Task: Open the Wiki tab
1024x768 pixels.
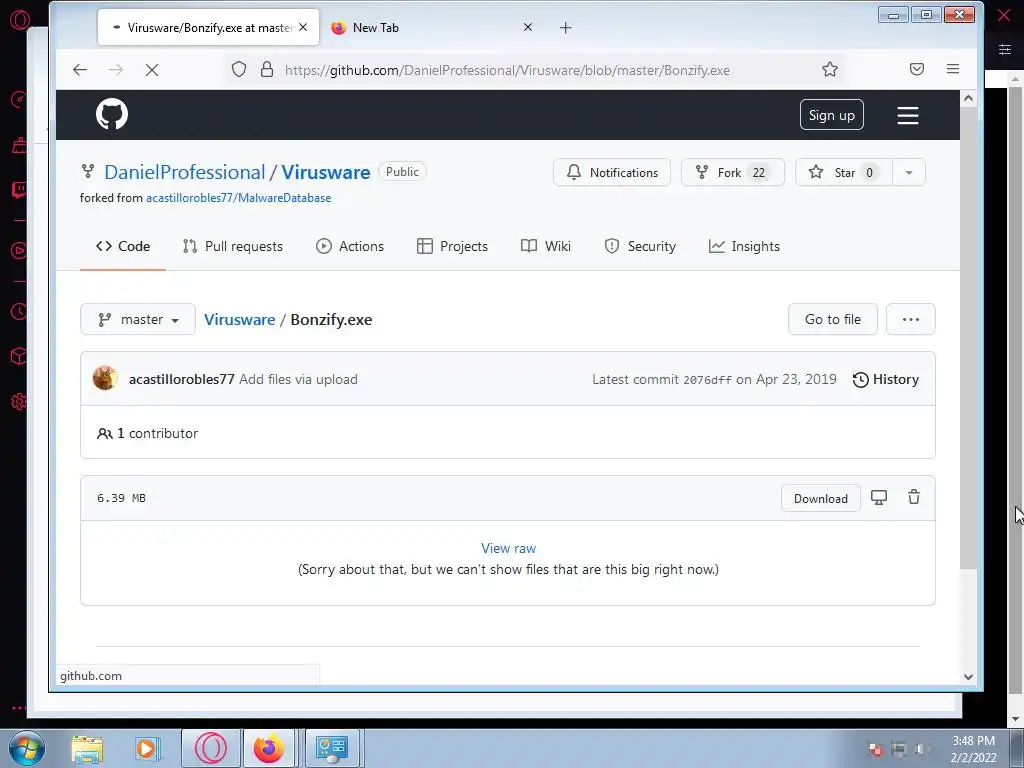Action: coord(545,246)
